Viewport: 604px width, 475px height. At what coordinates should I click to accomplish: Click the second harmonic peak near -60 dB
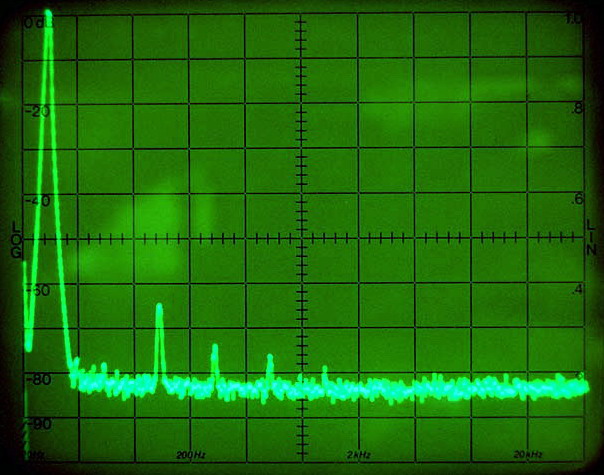159,306
